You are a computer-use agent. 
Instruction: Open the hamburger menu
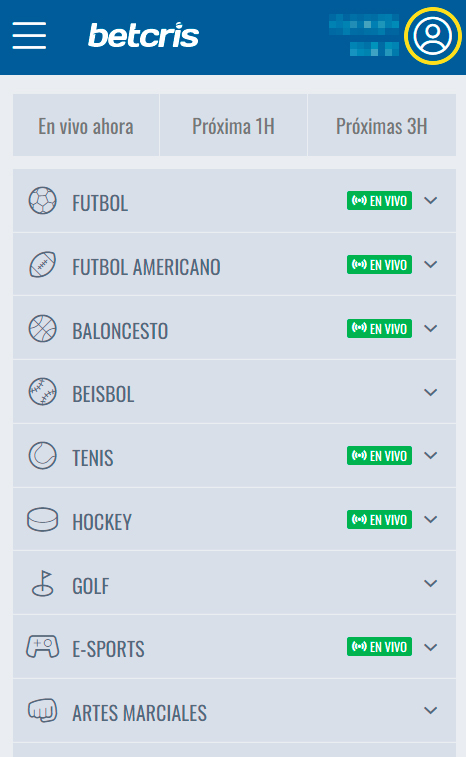tap(29, 35)
